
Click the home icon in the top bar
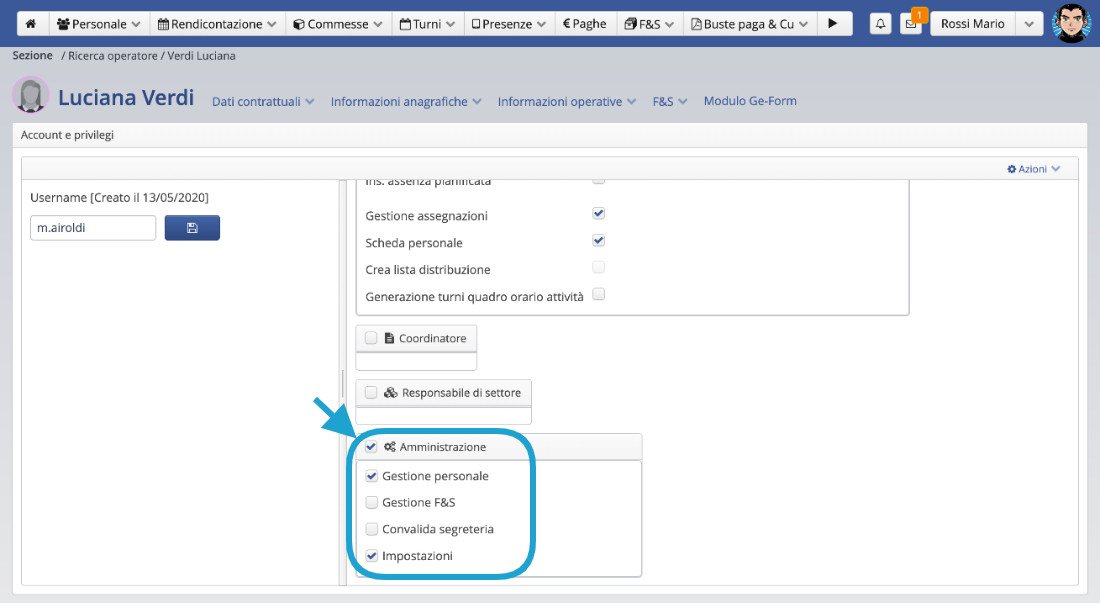pyautogui.click(x=31, y=24)
